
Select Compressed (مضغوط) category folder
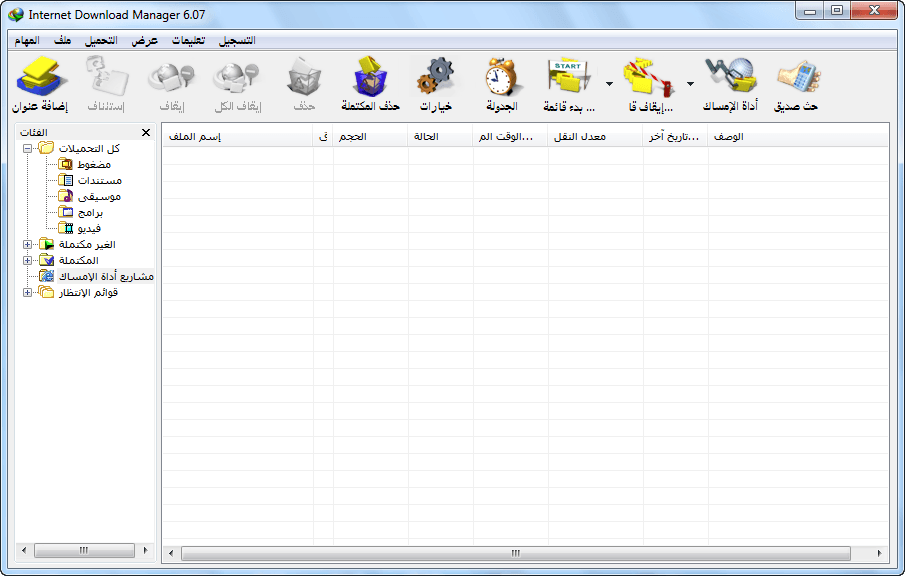pos(85,164)
